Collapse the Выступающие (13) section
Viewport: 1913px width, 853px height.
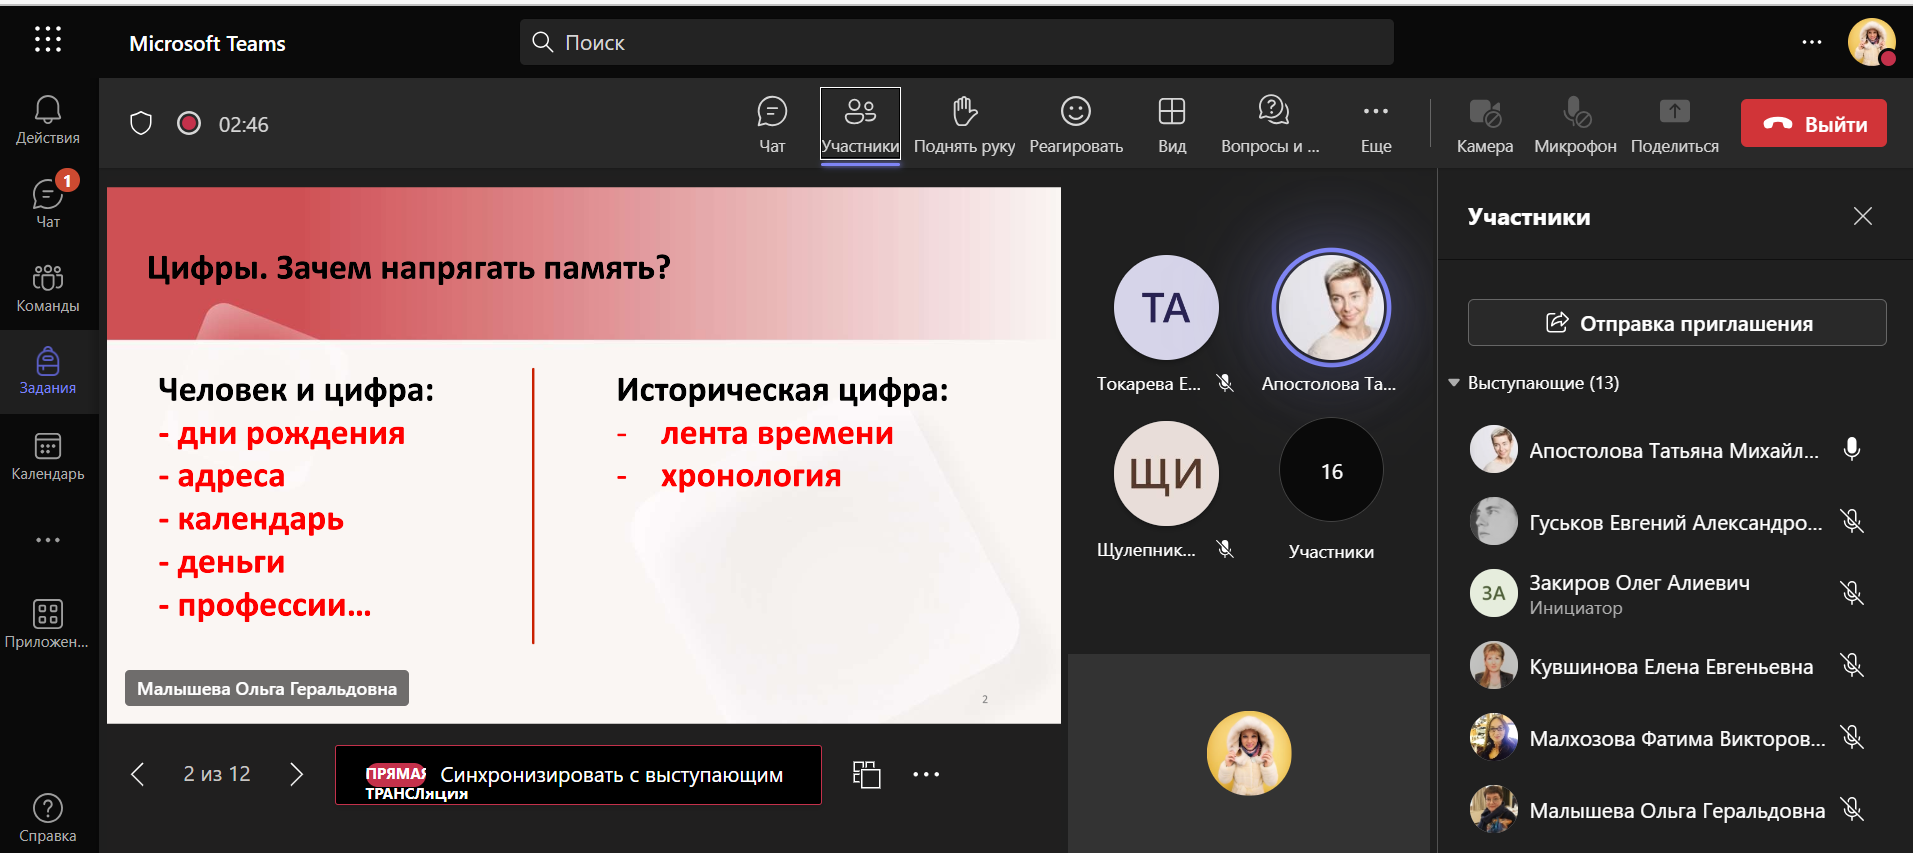coord(1454,383)
